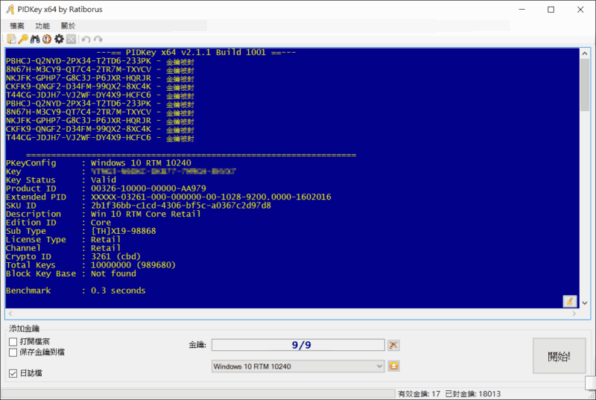Viewport: 596px width, 400px height.
Task: Click the orange icon beside Windows 10 dropdown
Action: (x=393, y=366)
